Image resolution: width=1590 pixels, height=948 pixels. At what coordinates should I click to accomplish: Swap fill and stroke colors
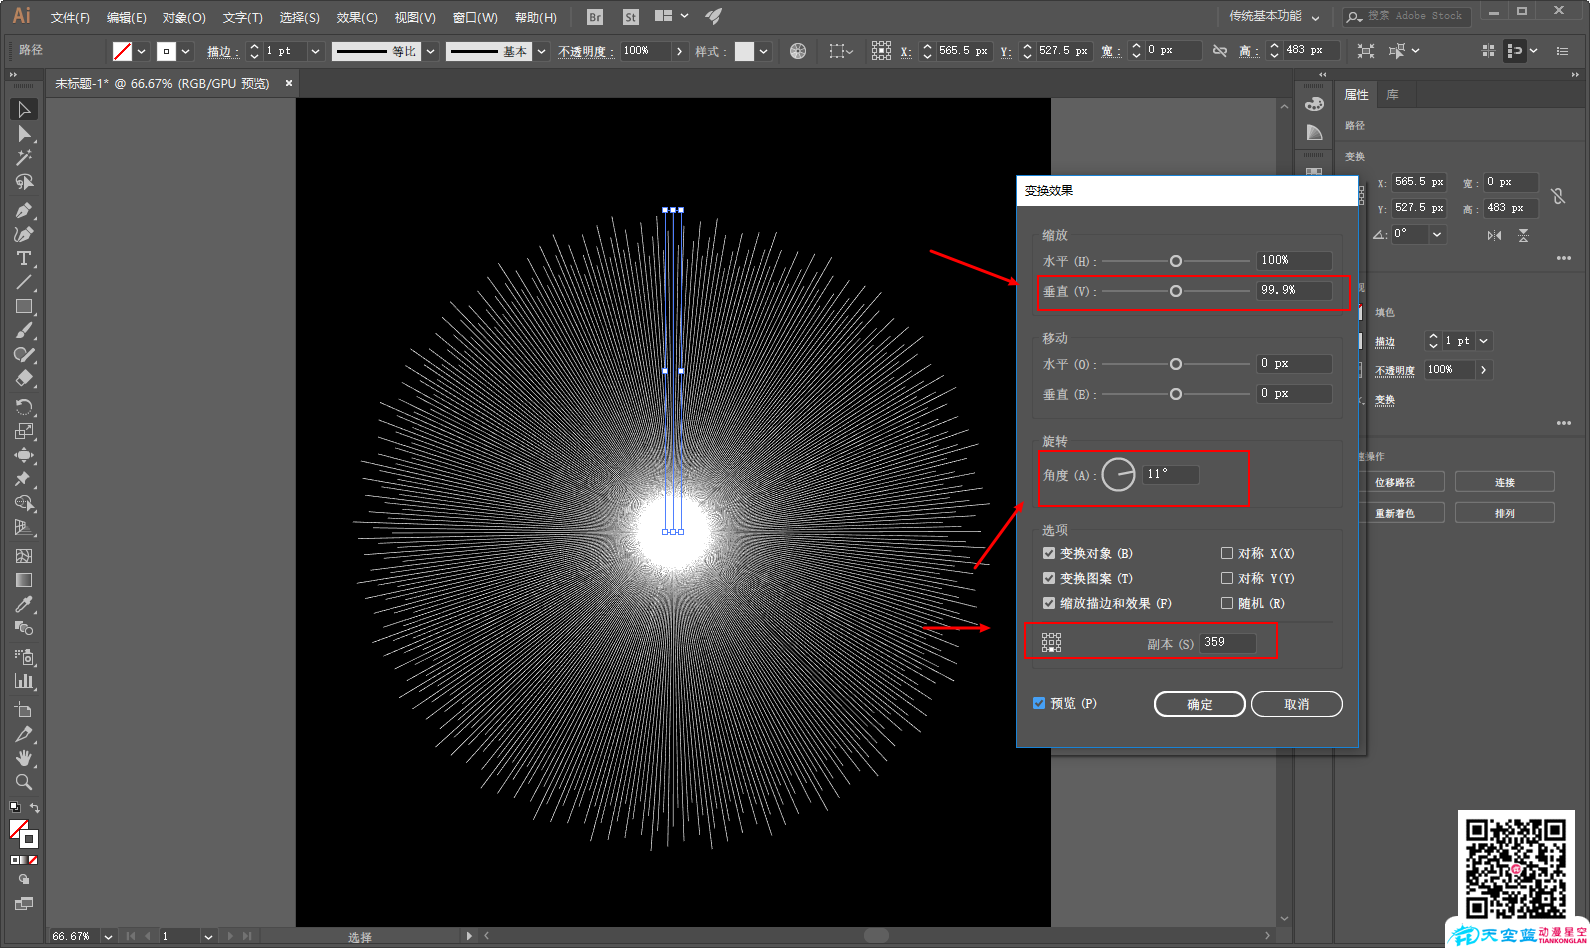pos(35,808)
